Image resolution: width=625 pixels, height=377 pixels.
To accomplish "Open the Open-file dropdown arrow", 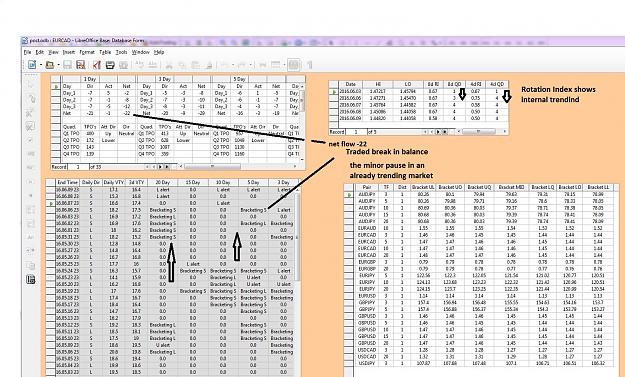I will pos(58,65).
